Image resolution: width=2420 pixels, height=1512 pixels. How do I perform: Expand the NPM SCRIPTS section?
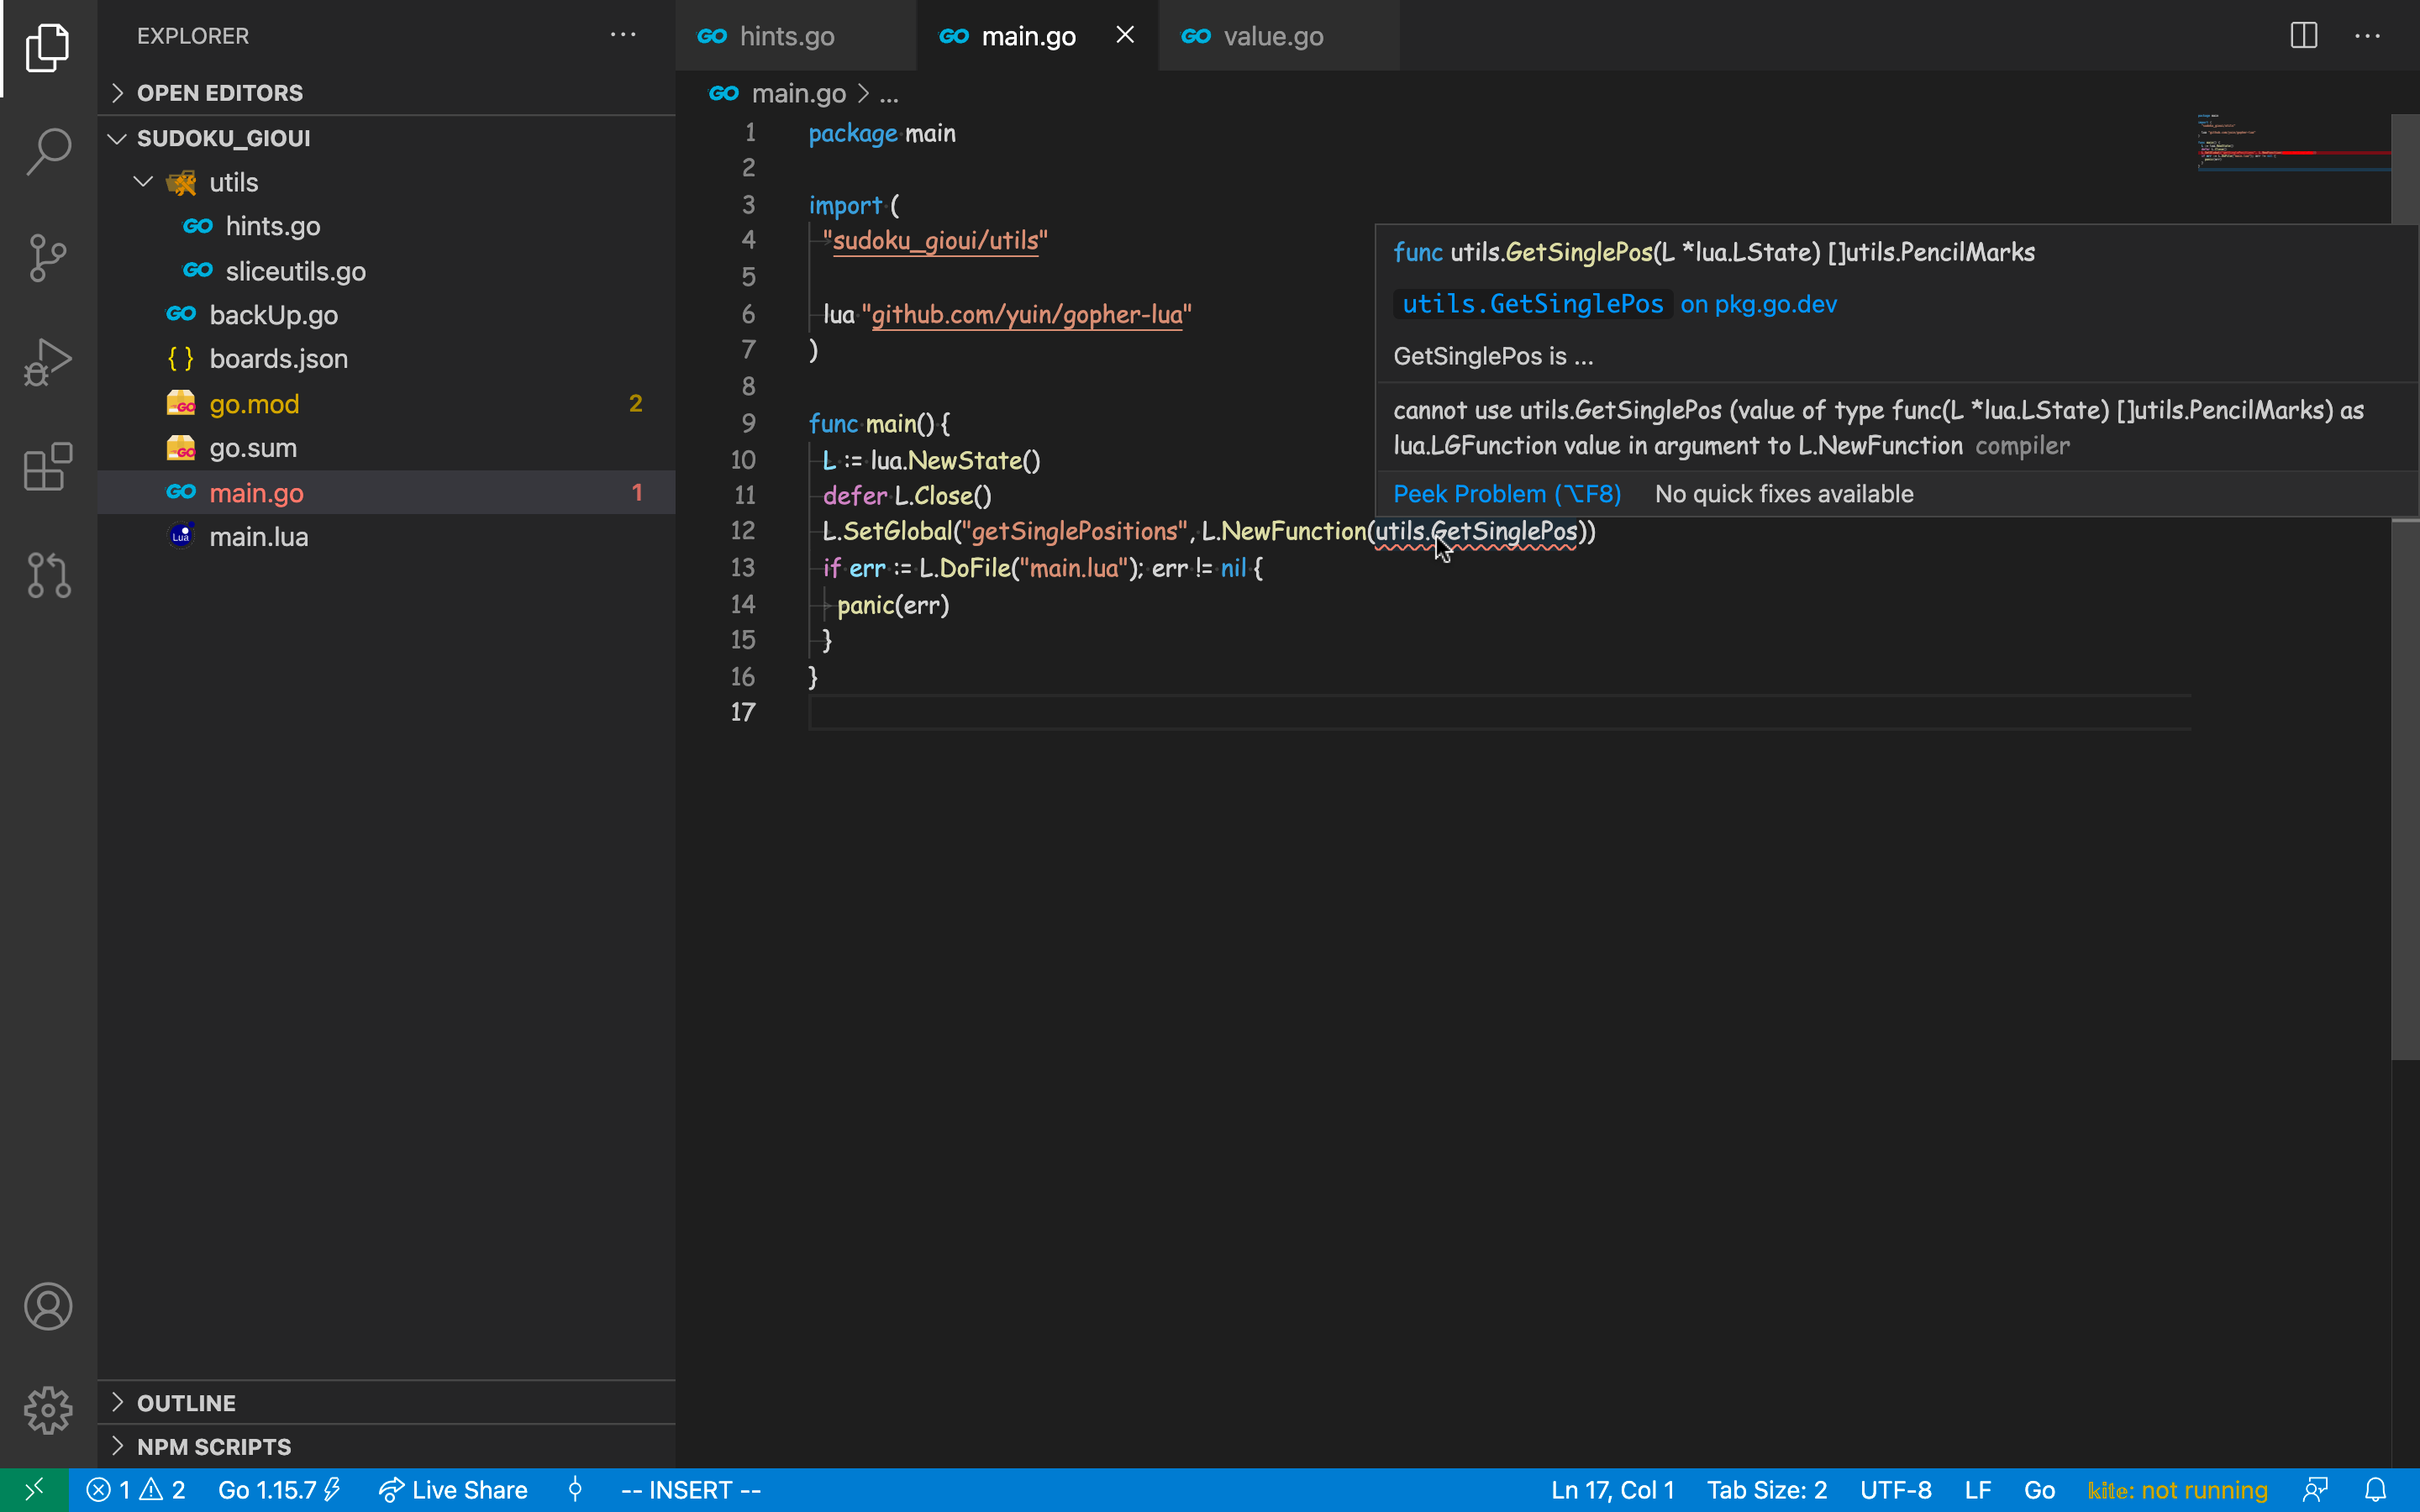point(386,1447)
